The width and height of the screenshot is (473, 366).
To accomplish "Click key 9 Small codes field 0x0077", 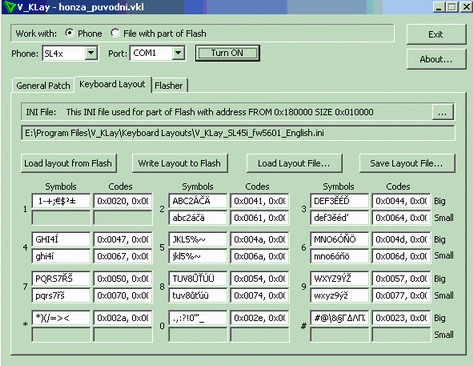I will 401,295.
